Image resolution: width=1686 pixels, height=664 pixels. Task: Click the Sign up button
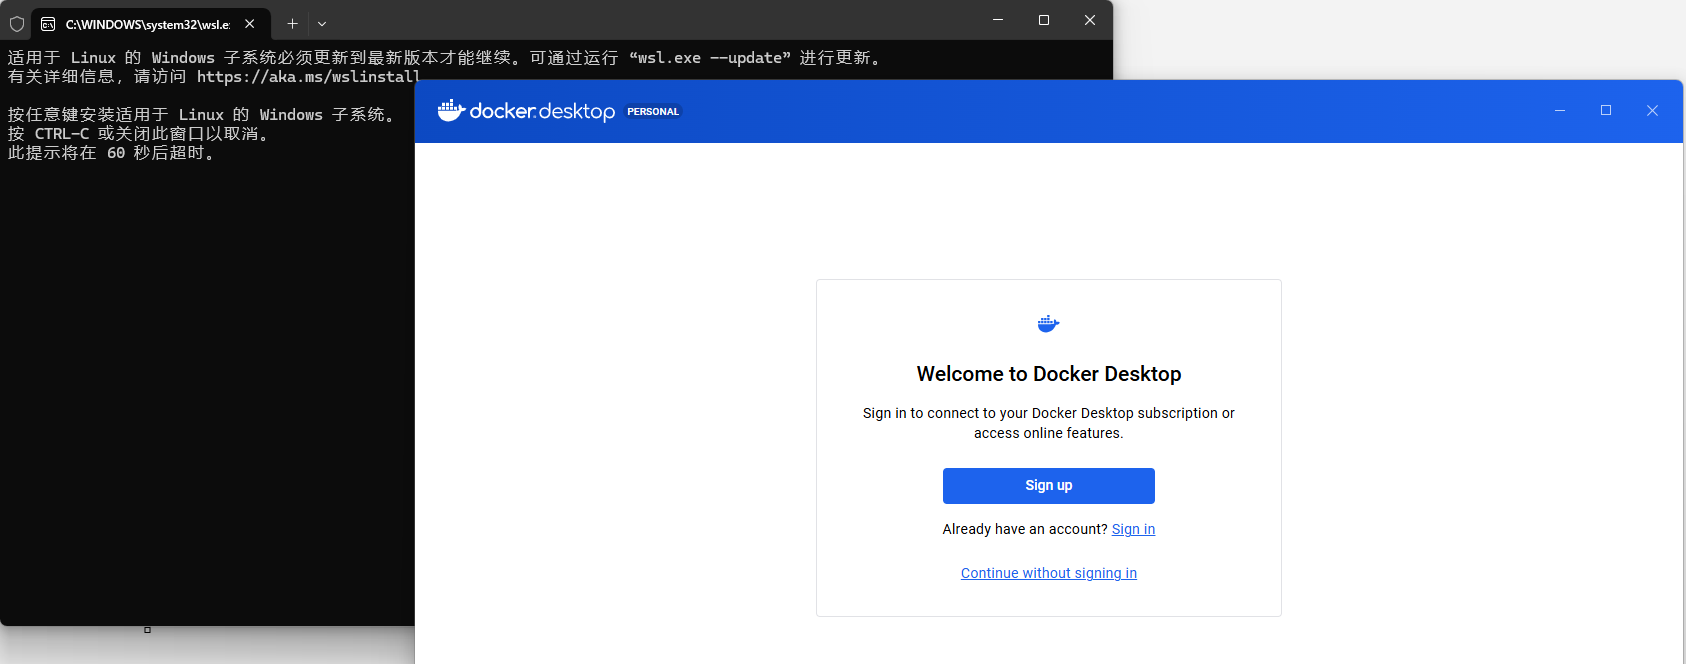click(1048, 486)
